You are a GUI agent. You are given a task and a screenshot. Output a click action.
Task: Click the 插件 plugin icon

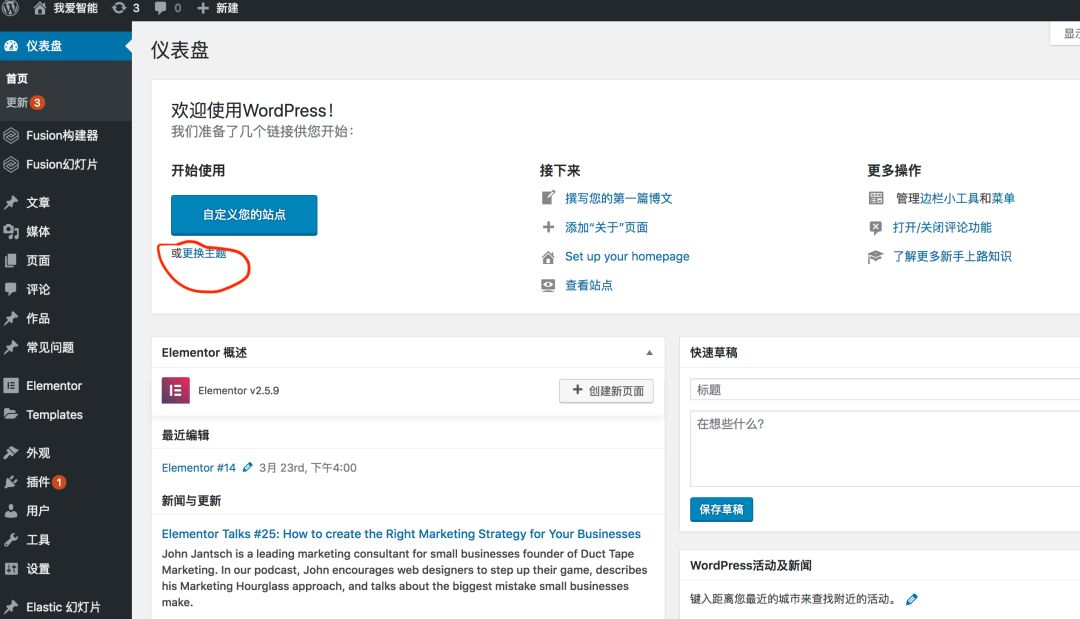tap(11, 482)
